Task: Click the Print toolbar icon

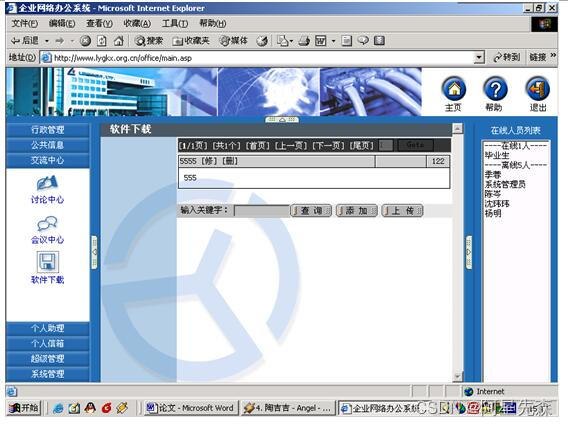Action: pyautogui.click(x=304, y=41)
